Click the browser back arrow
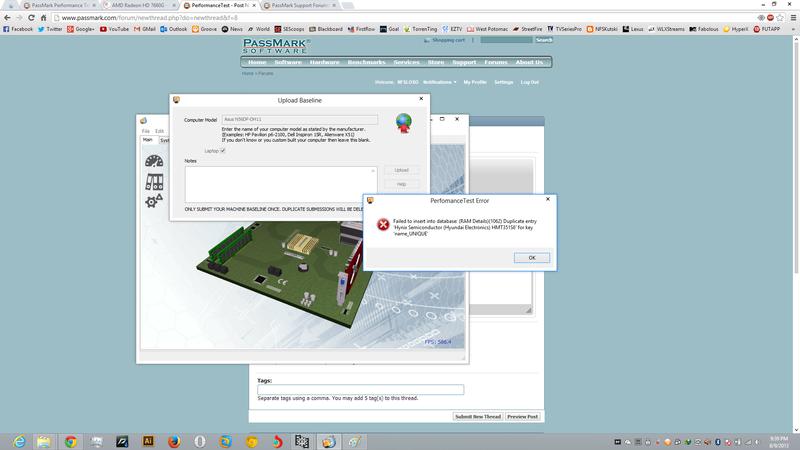Viewport: 800px width, 450px height. 7,18
